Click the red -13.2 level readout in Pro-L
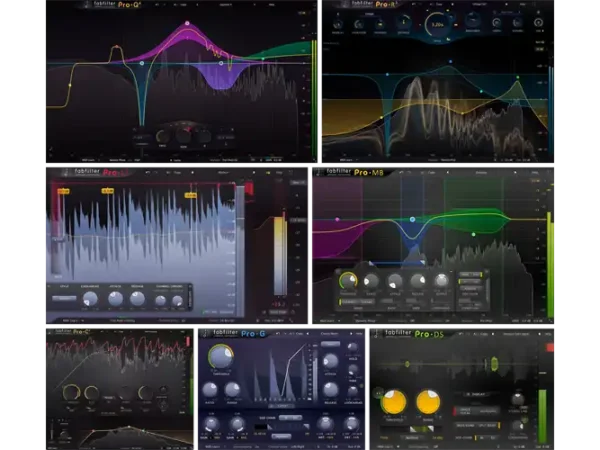 click(279, 305)
